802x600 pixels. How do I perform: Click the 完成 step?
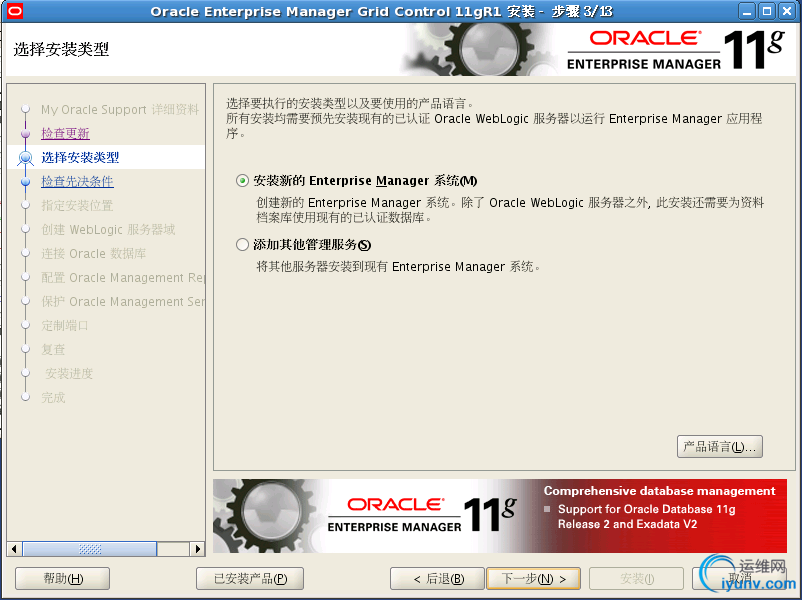[x=53, y=397]
